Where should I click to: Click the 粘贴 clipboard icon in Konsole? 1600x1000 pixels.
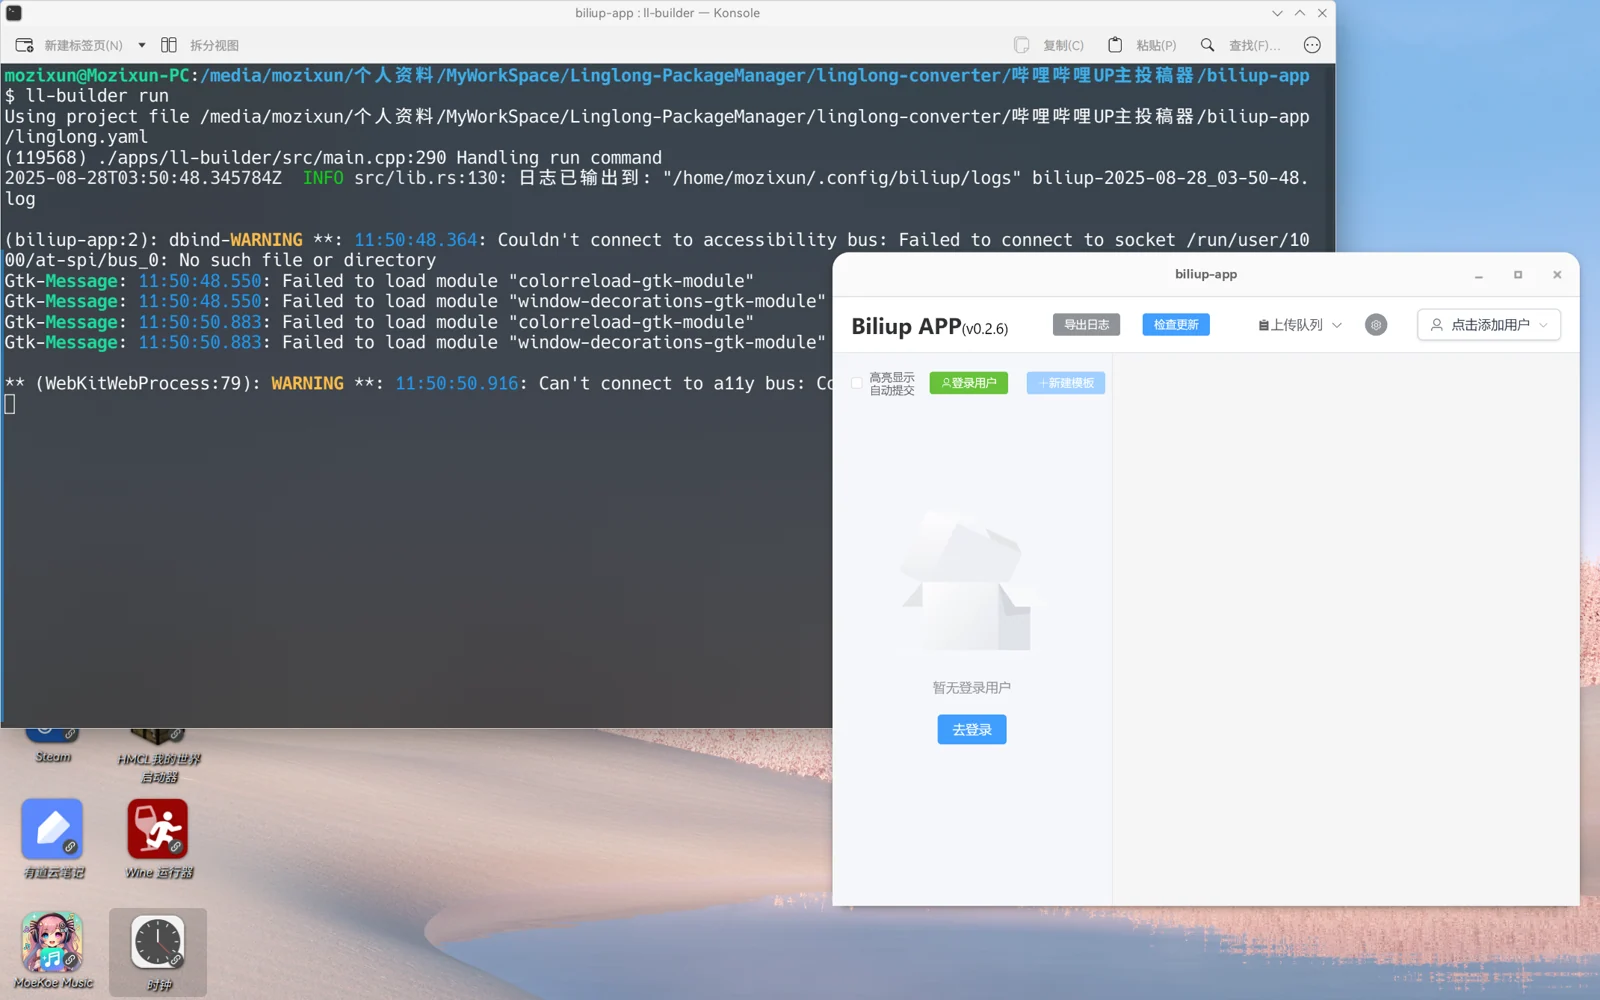(1115, 45)
